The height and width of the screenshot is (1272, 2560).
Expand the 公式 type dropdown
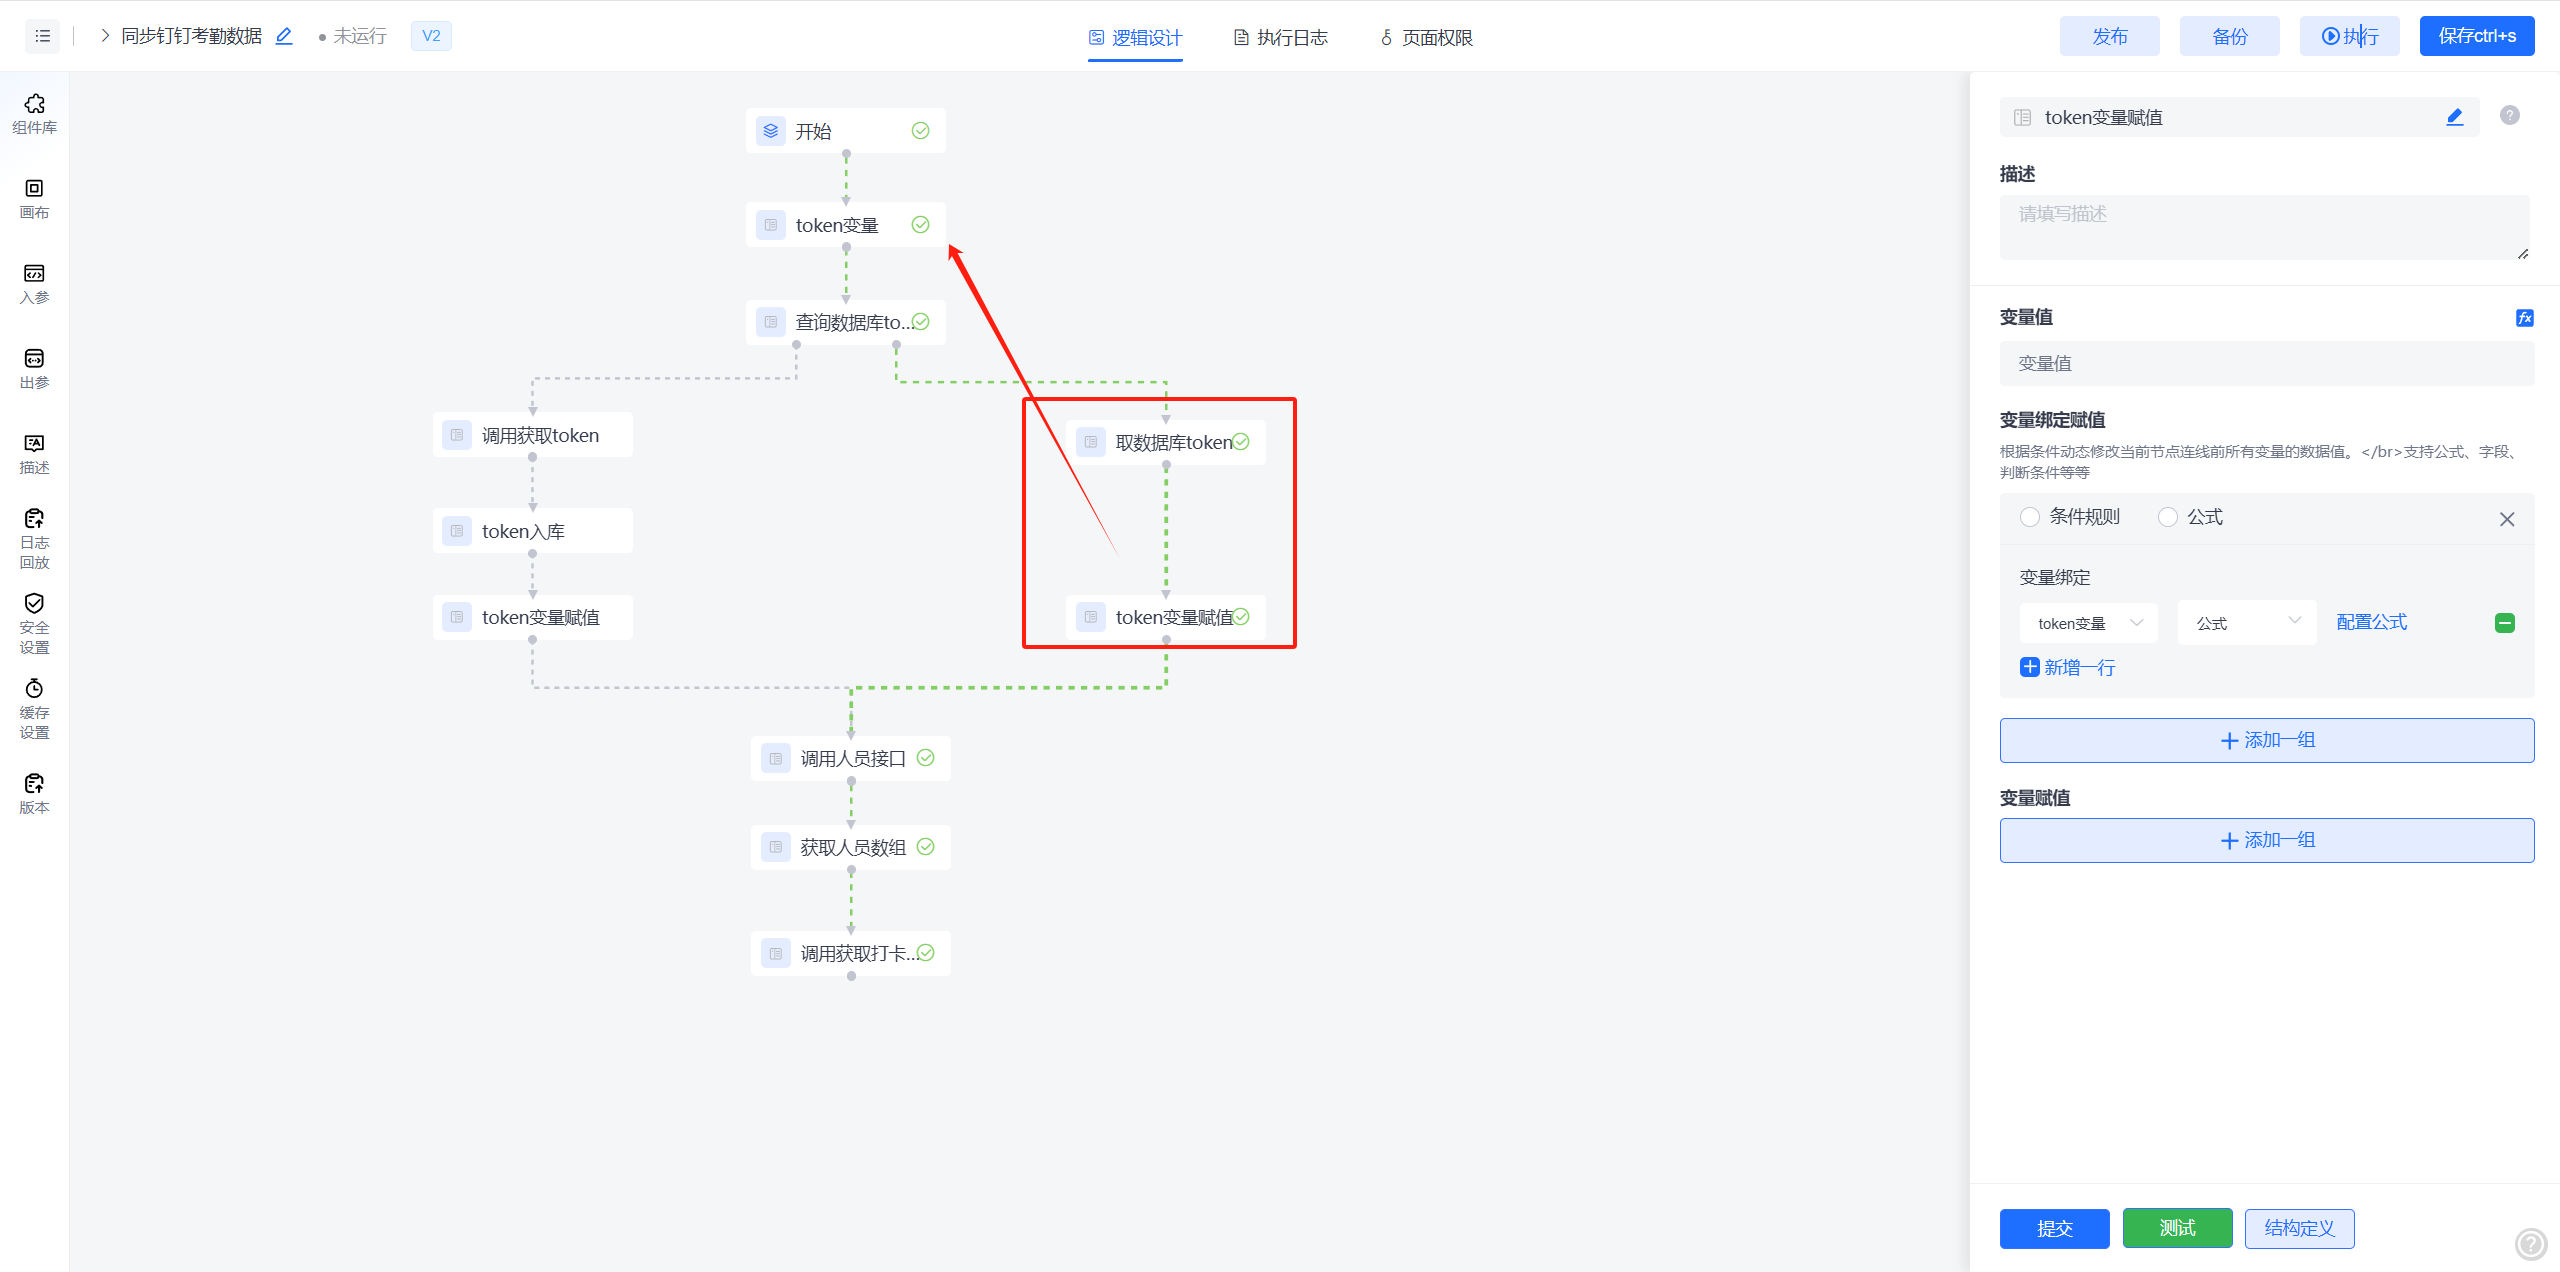[2246, 623]
